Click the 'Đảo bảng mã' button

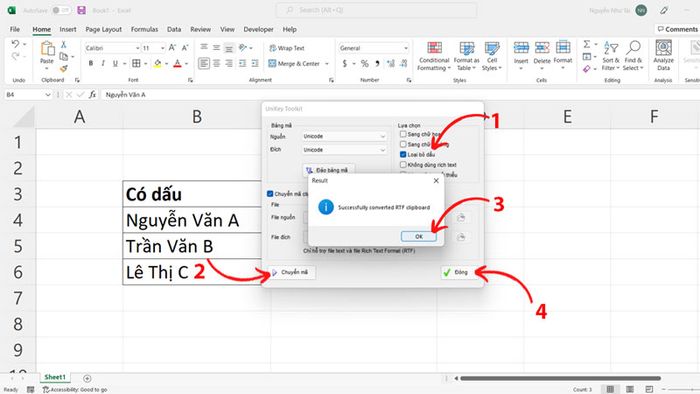(x=329, y=170)
